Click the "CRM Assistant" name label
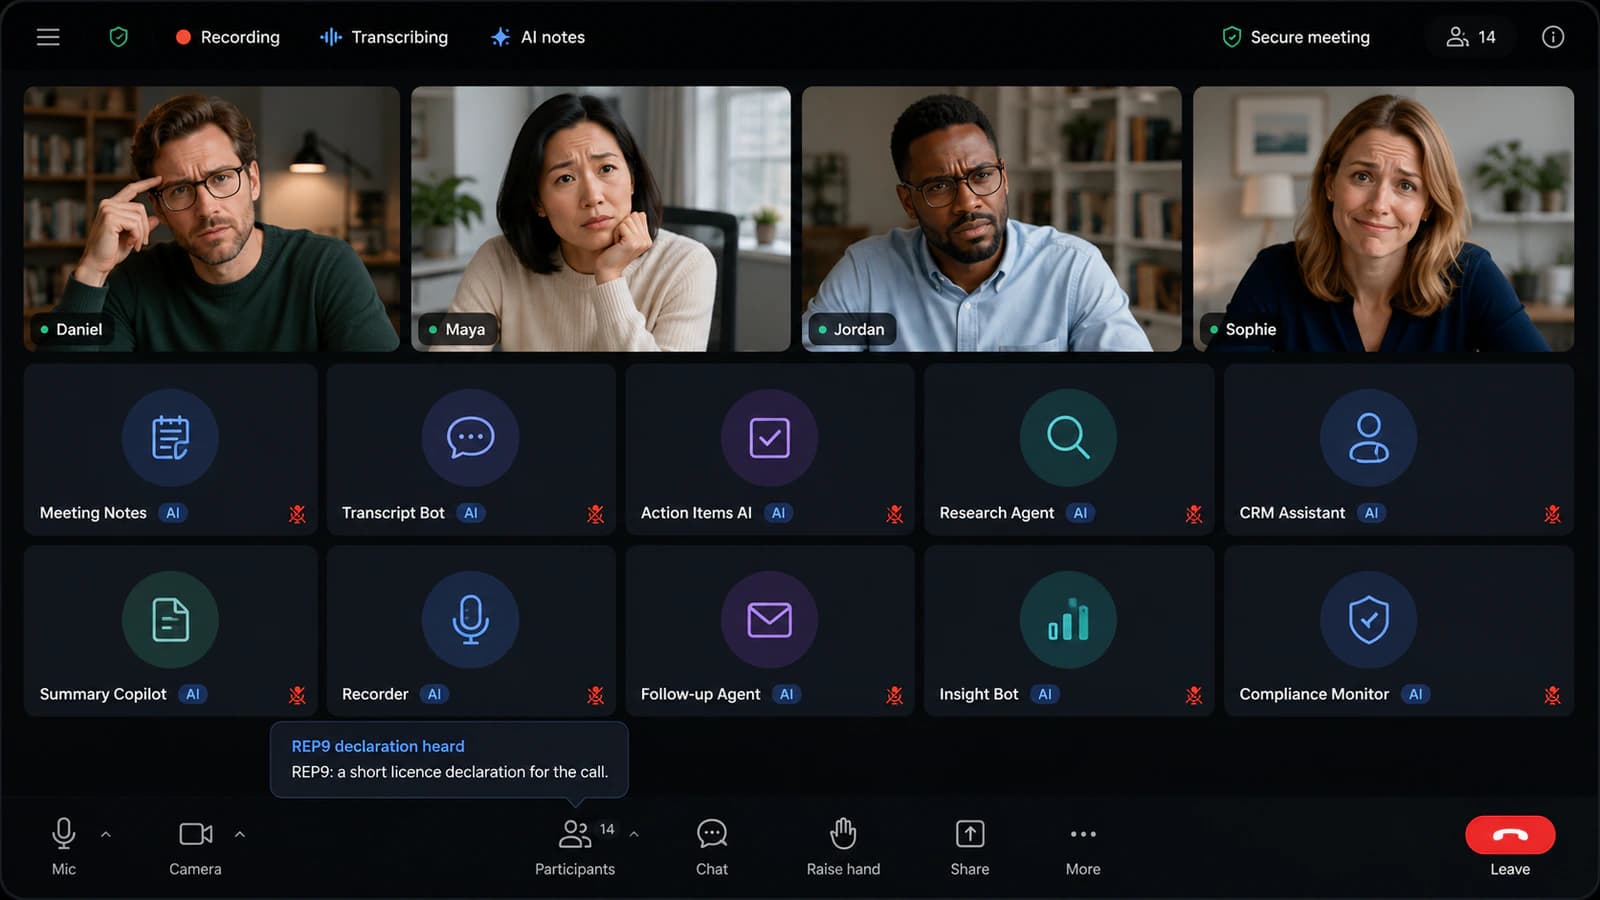 pyautogui.click(x=1292, y=513)
